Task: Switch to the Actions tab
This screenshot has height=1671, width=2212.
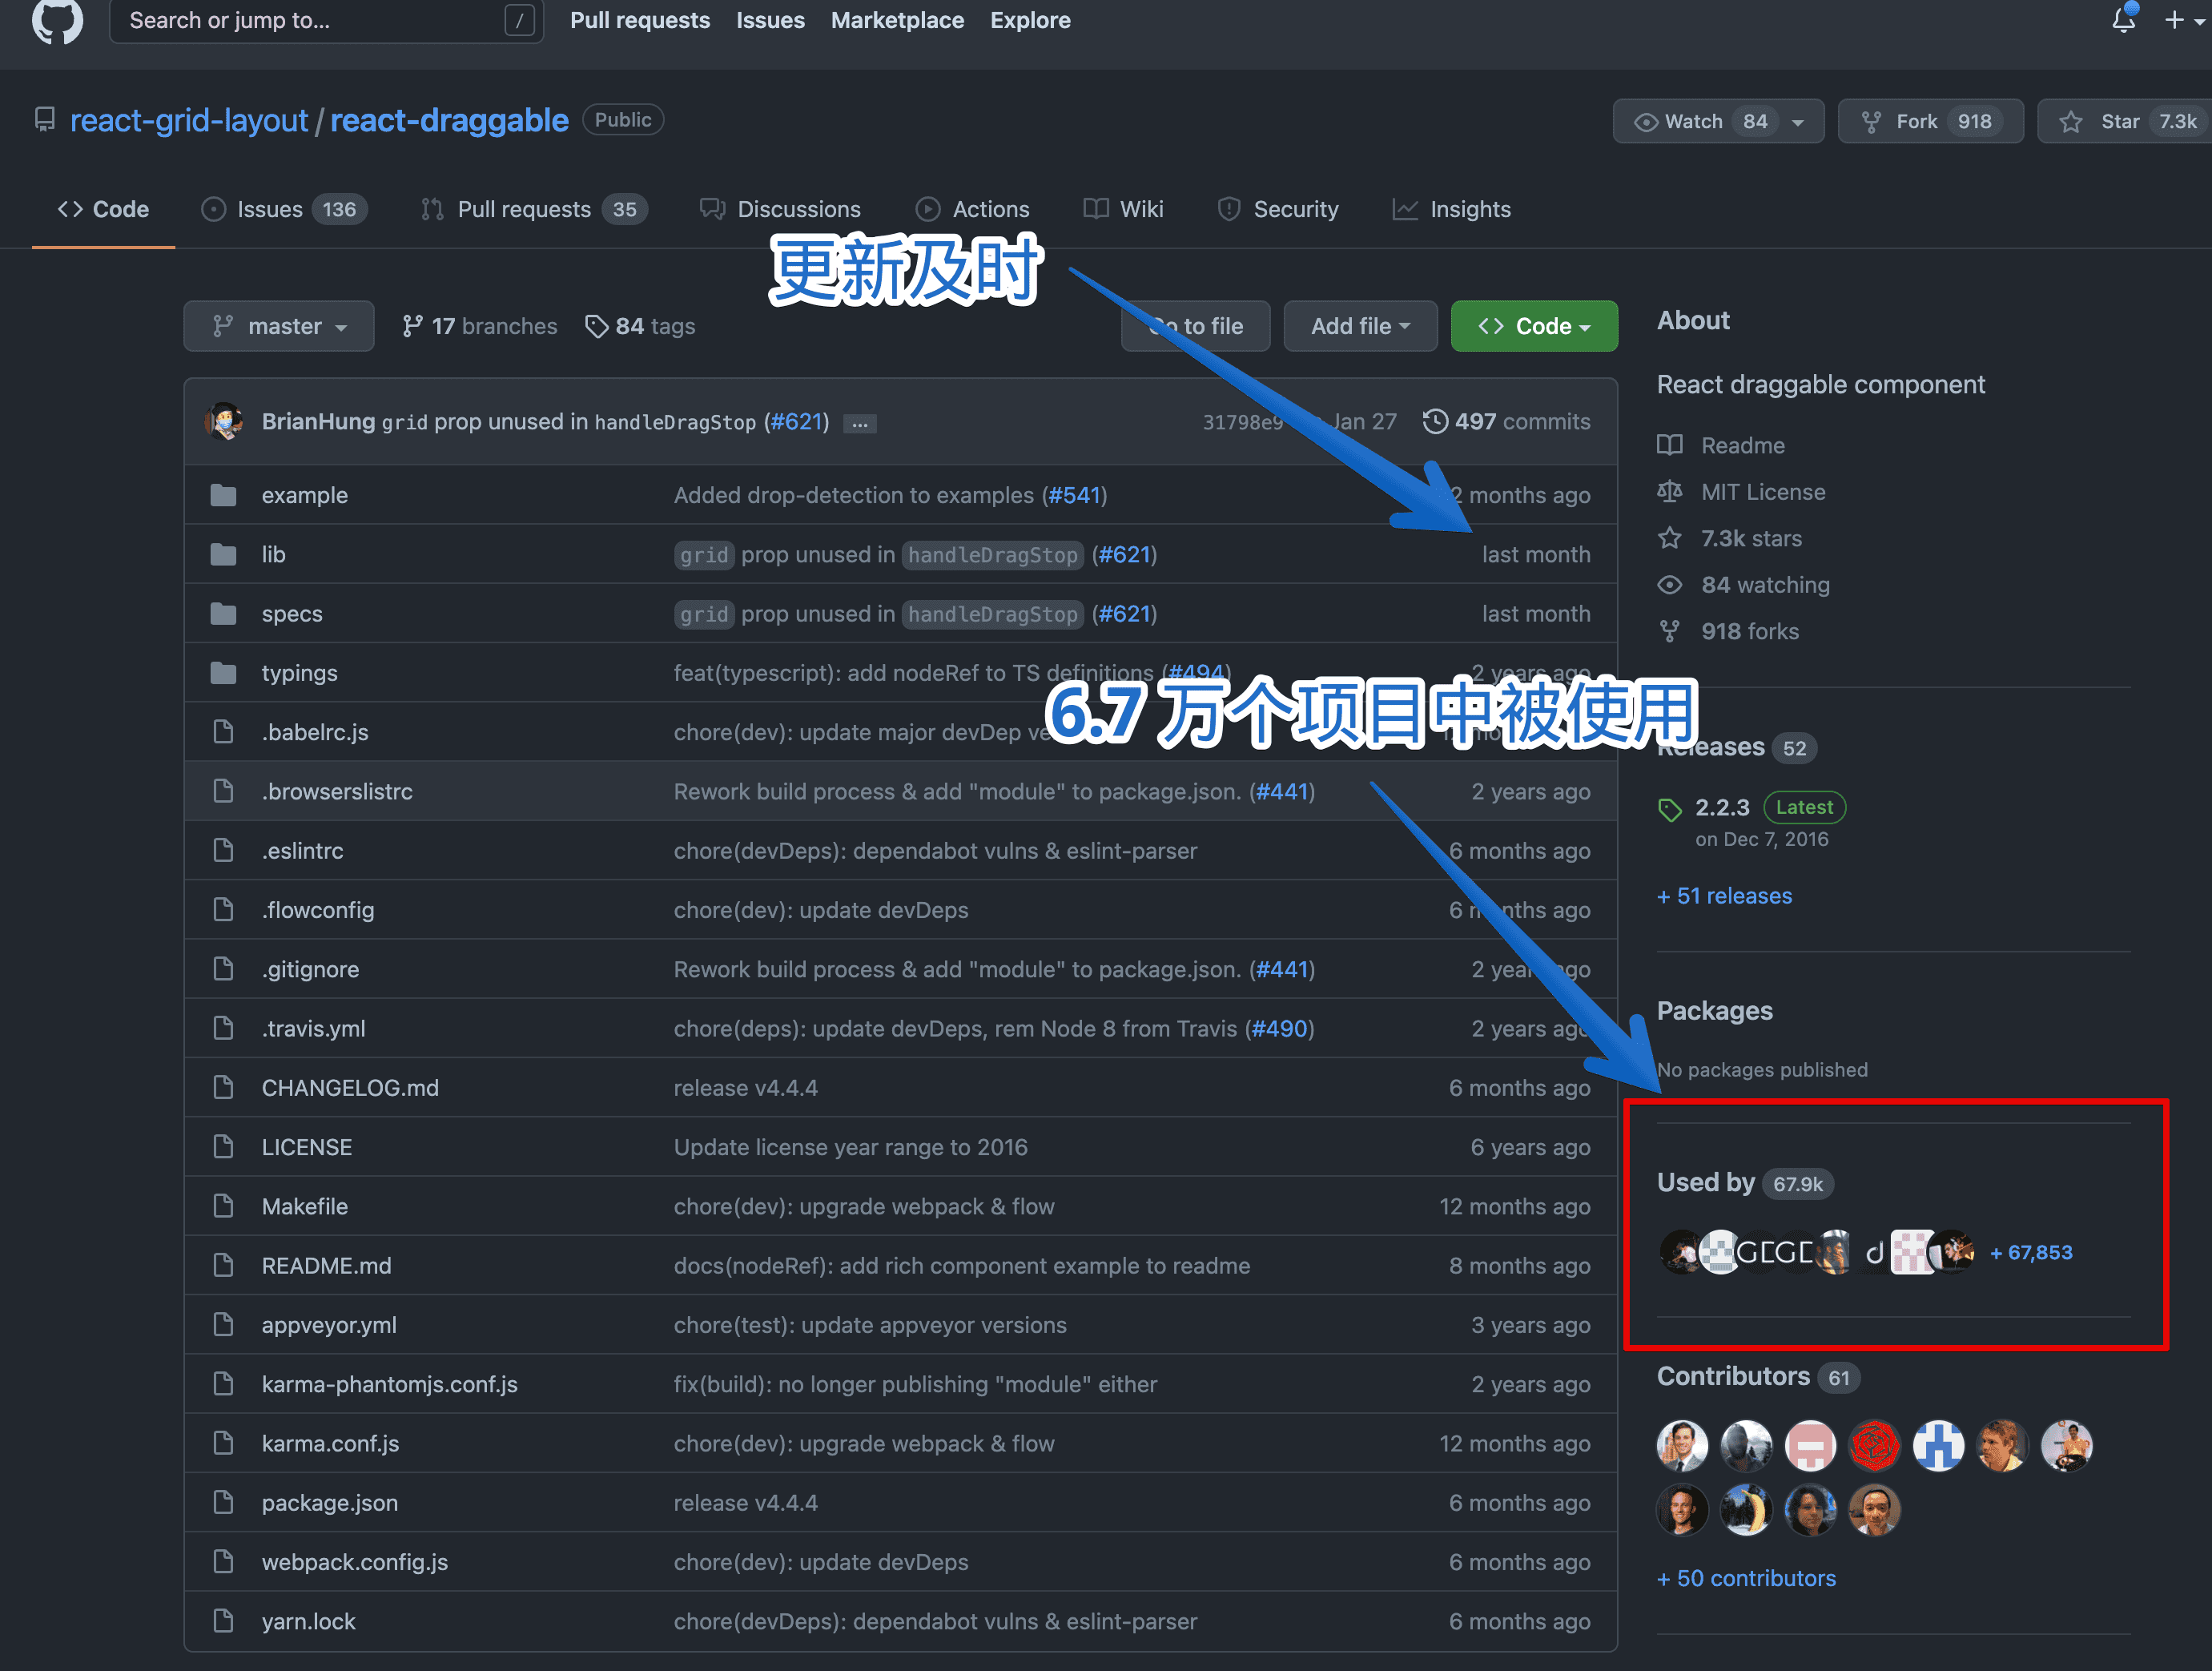Action: [972, 209]
